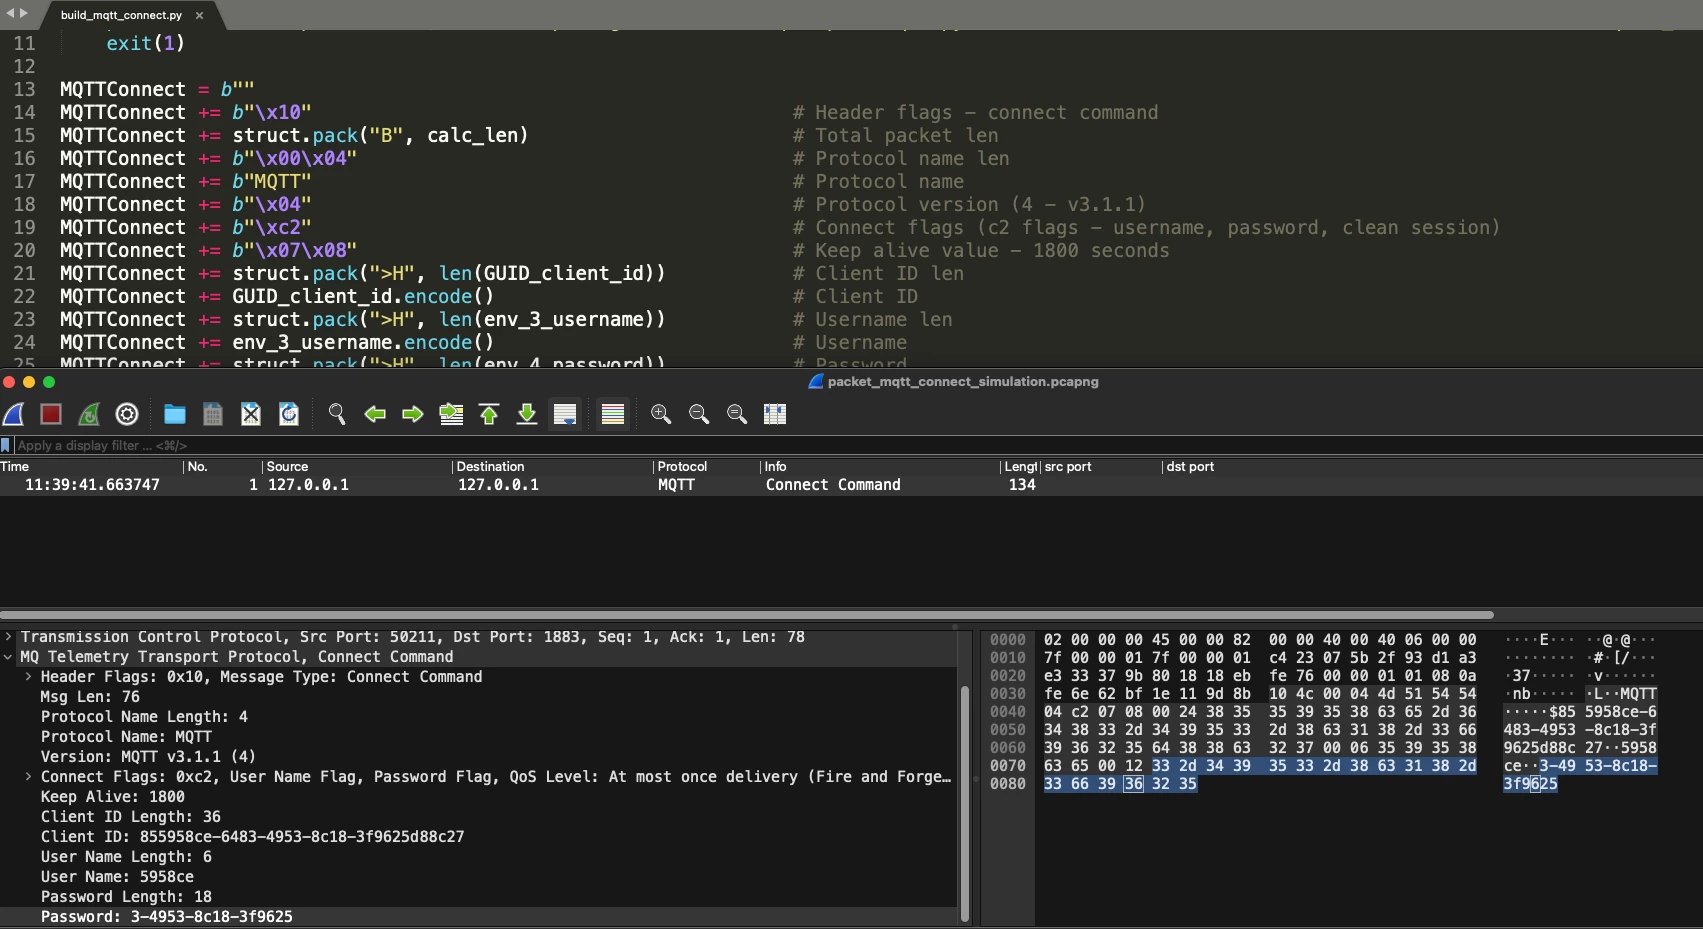The image size is (1703, 929).
Task: Expand the Transmission Control Protocol tree row
Action: (9, 637)
